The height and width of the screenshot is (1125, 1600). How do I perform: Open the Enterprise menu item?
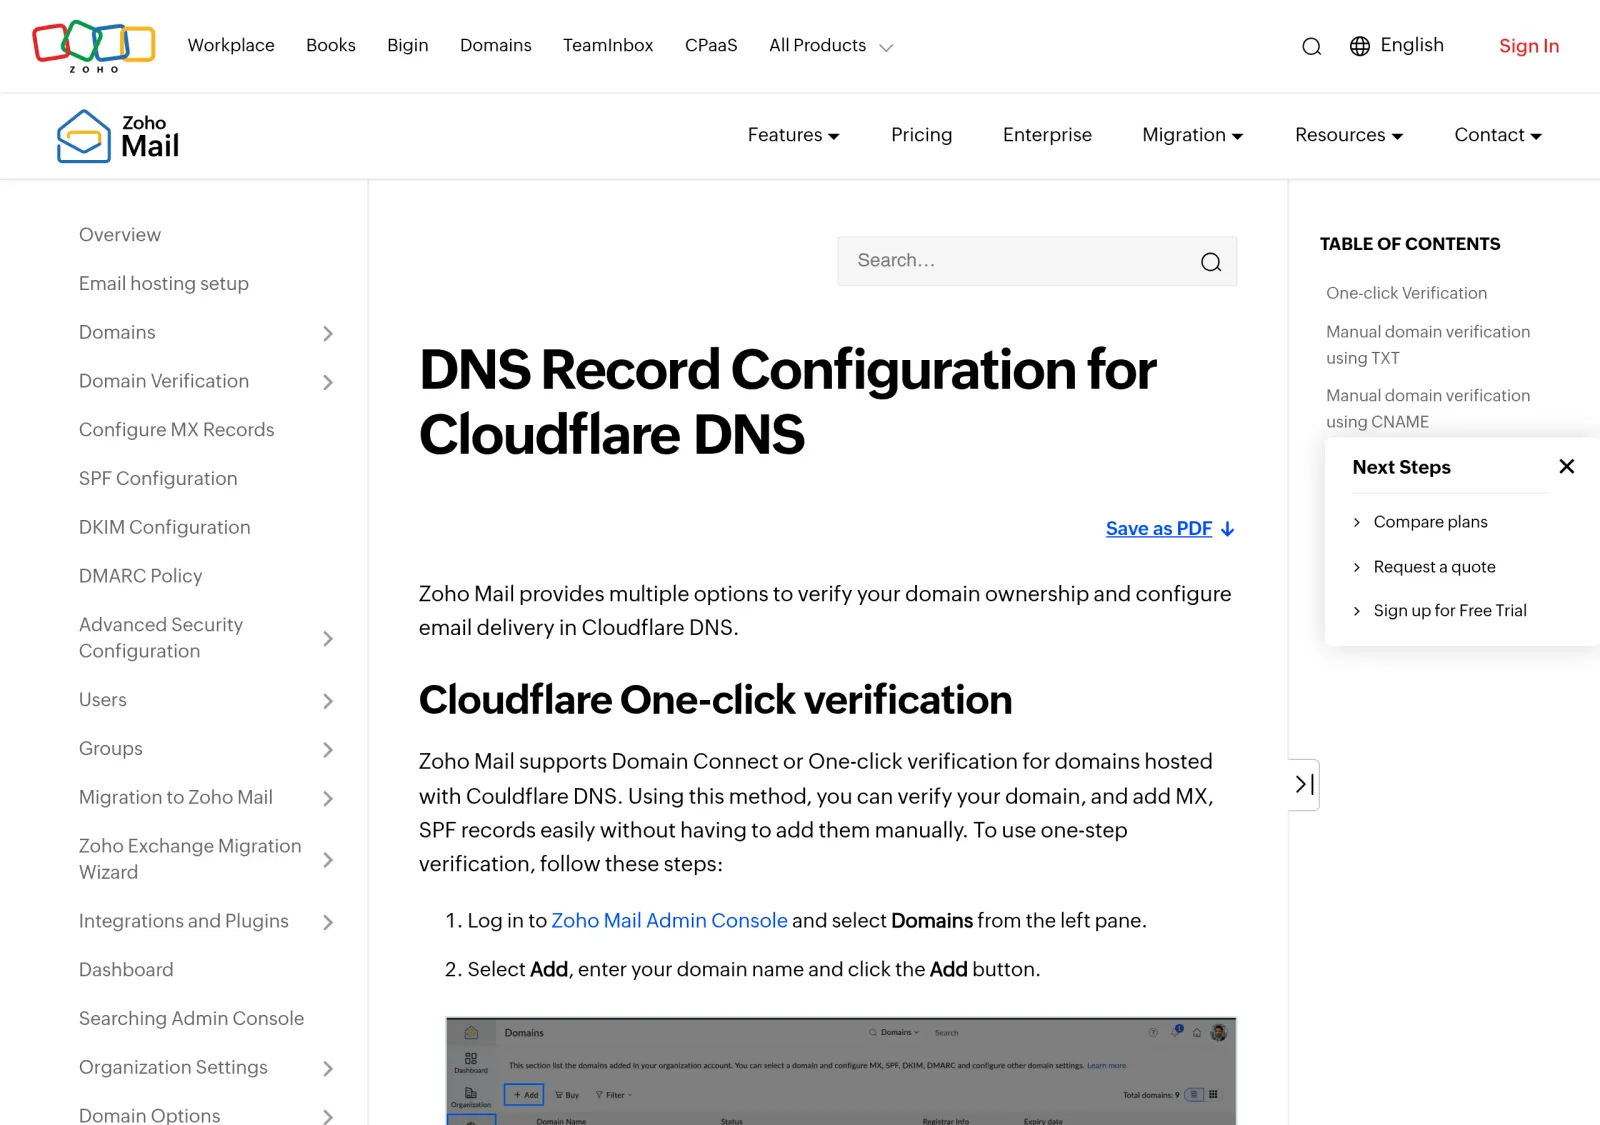1047,135
